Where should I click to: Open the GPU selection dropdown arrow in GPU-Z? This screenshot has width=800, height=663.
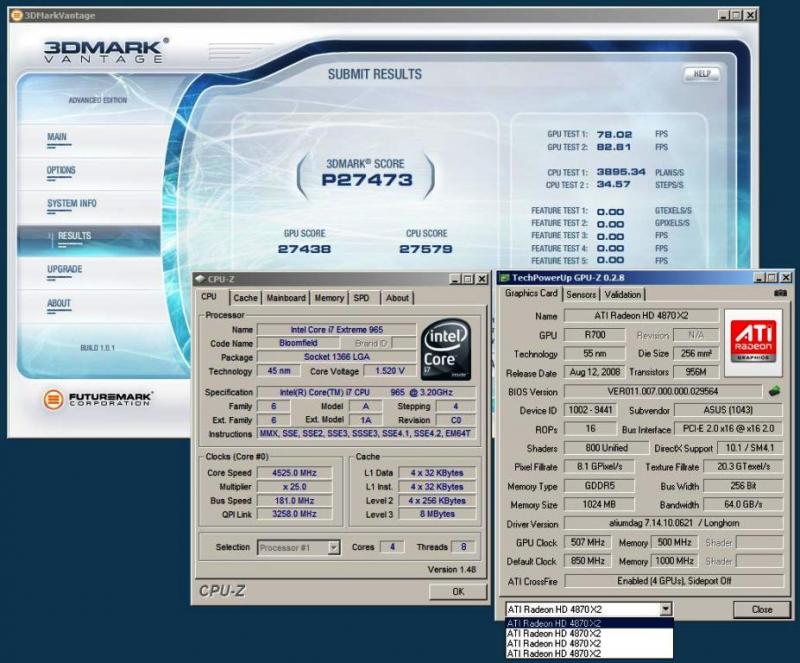(x=665, y=609)
